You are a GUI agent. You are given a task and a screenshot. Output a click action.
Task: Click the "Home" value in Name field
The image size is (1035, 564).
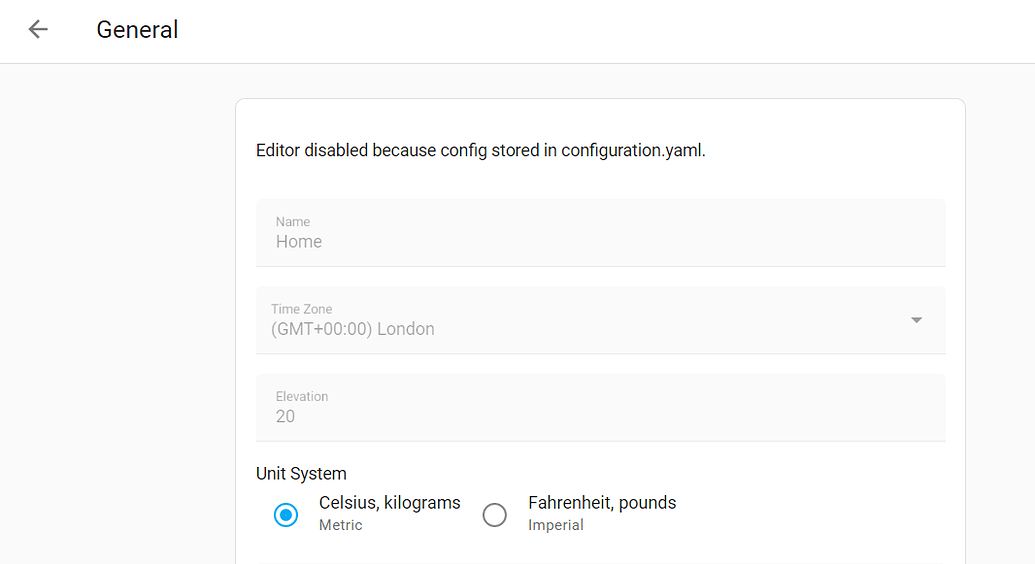[x=299, y=242]
